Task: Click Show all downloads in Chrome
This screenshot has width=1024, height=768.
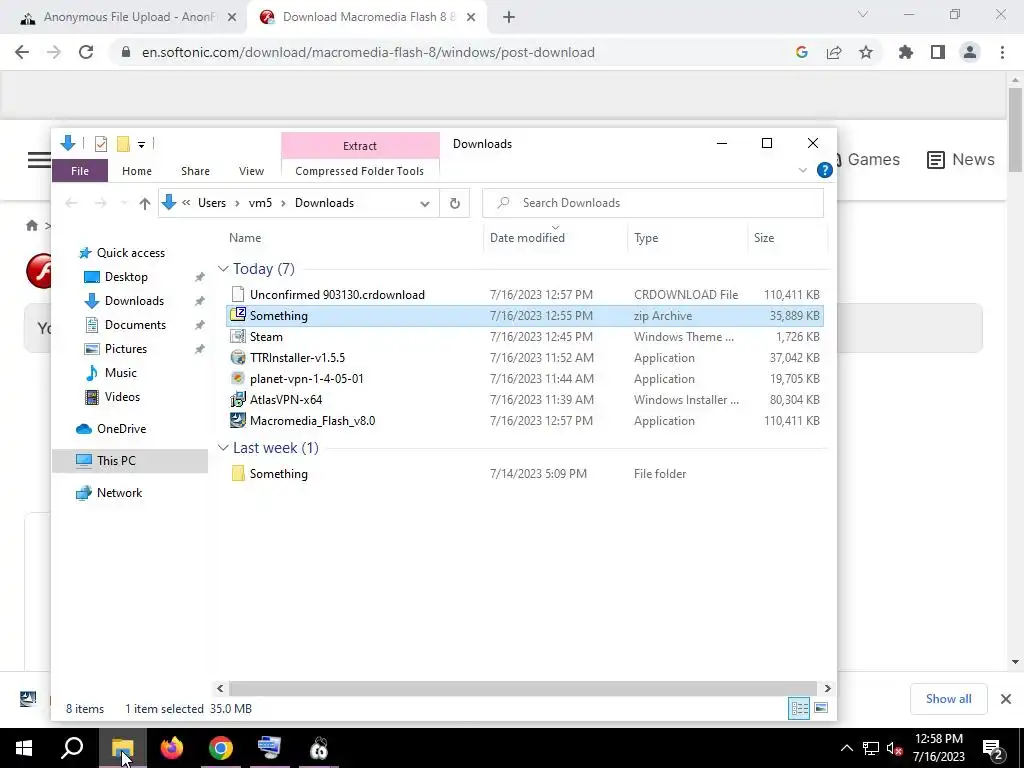Action: click(948, 699)
